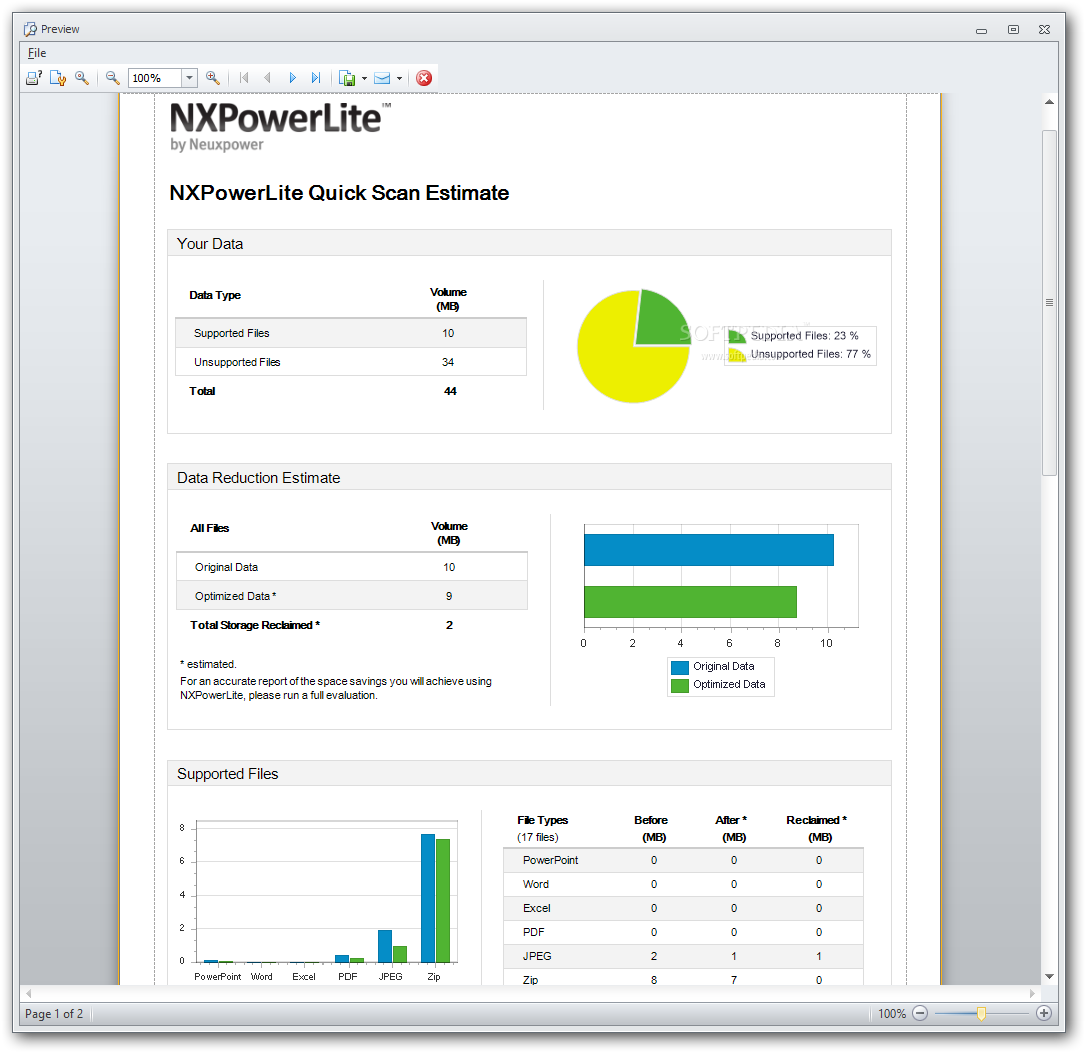Click the status bar zoom slider handle
Image resolution: width=1086 pixels, height=1053 pixels.
[x=981, y=1014]
